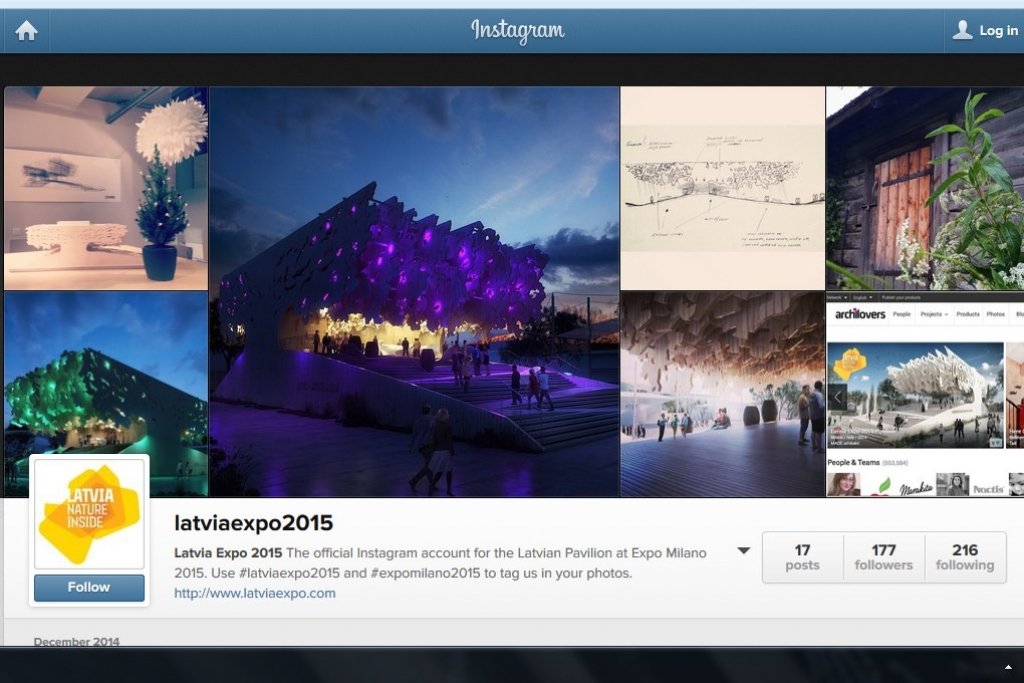1024x683 pixels.
Task: Open the large purple-lit pavilion photo
Action: tap(414, 291)
